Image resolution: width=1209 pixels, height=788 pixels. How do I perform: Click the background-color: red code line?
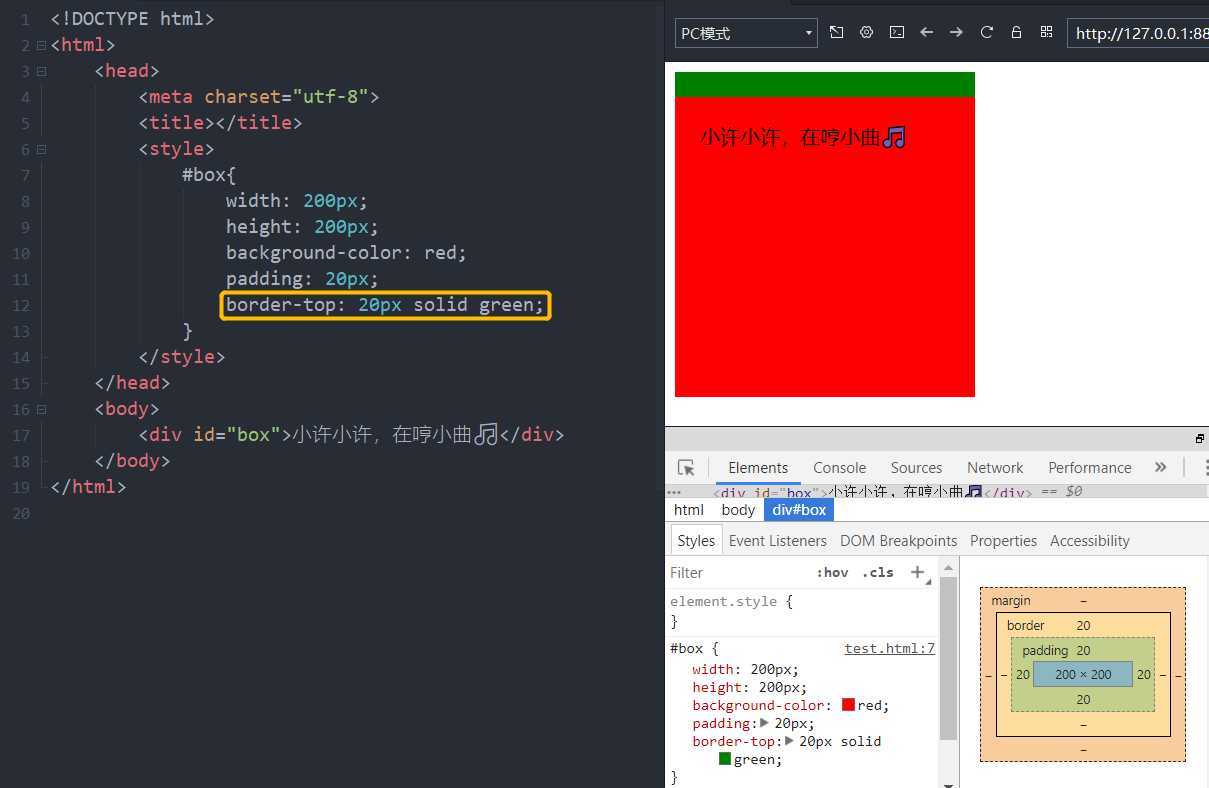click(346, 253)
